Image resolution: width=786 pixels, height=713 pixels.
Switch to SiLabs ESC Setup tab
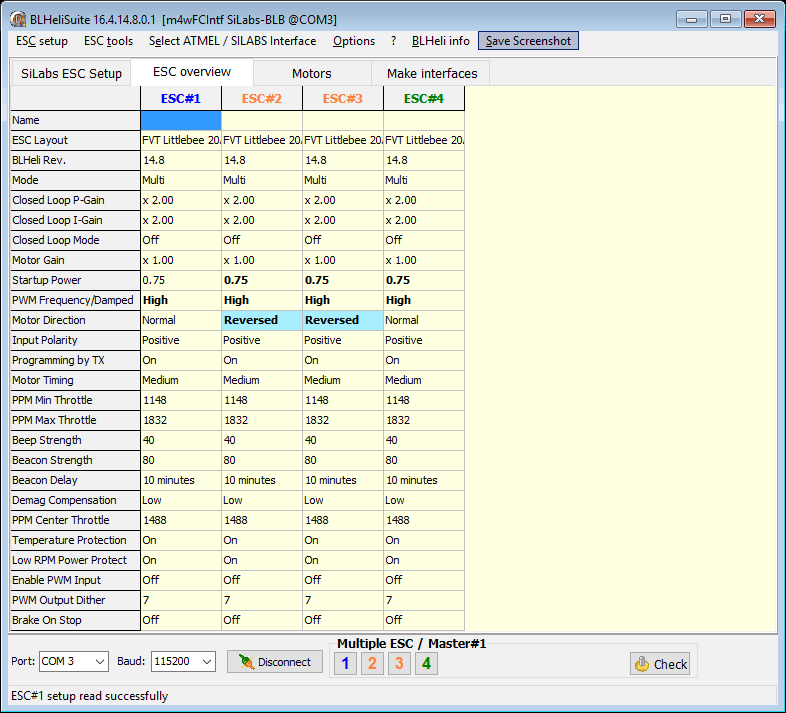(x=71, y=73)
